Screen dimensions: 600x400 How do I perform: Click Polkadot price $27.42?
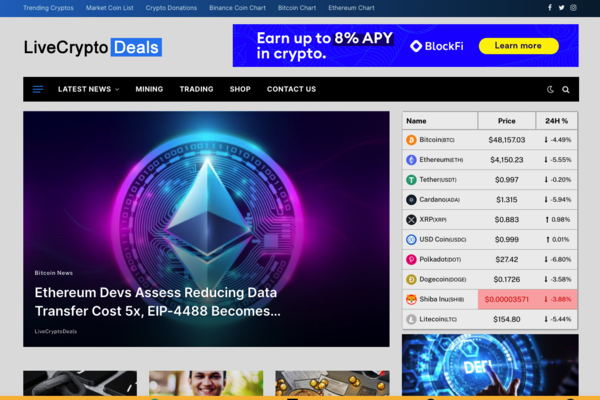507,260
